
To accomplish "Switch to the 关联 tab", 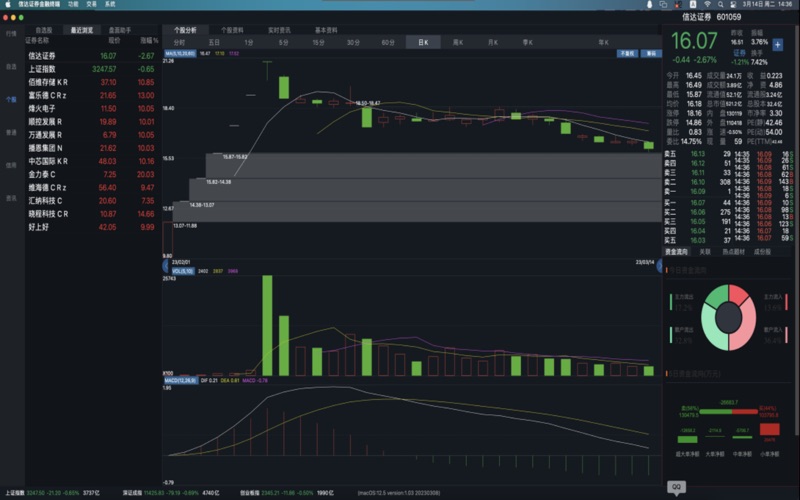I will tap(705, 252).
